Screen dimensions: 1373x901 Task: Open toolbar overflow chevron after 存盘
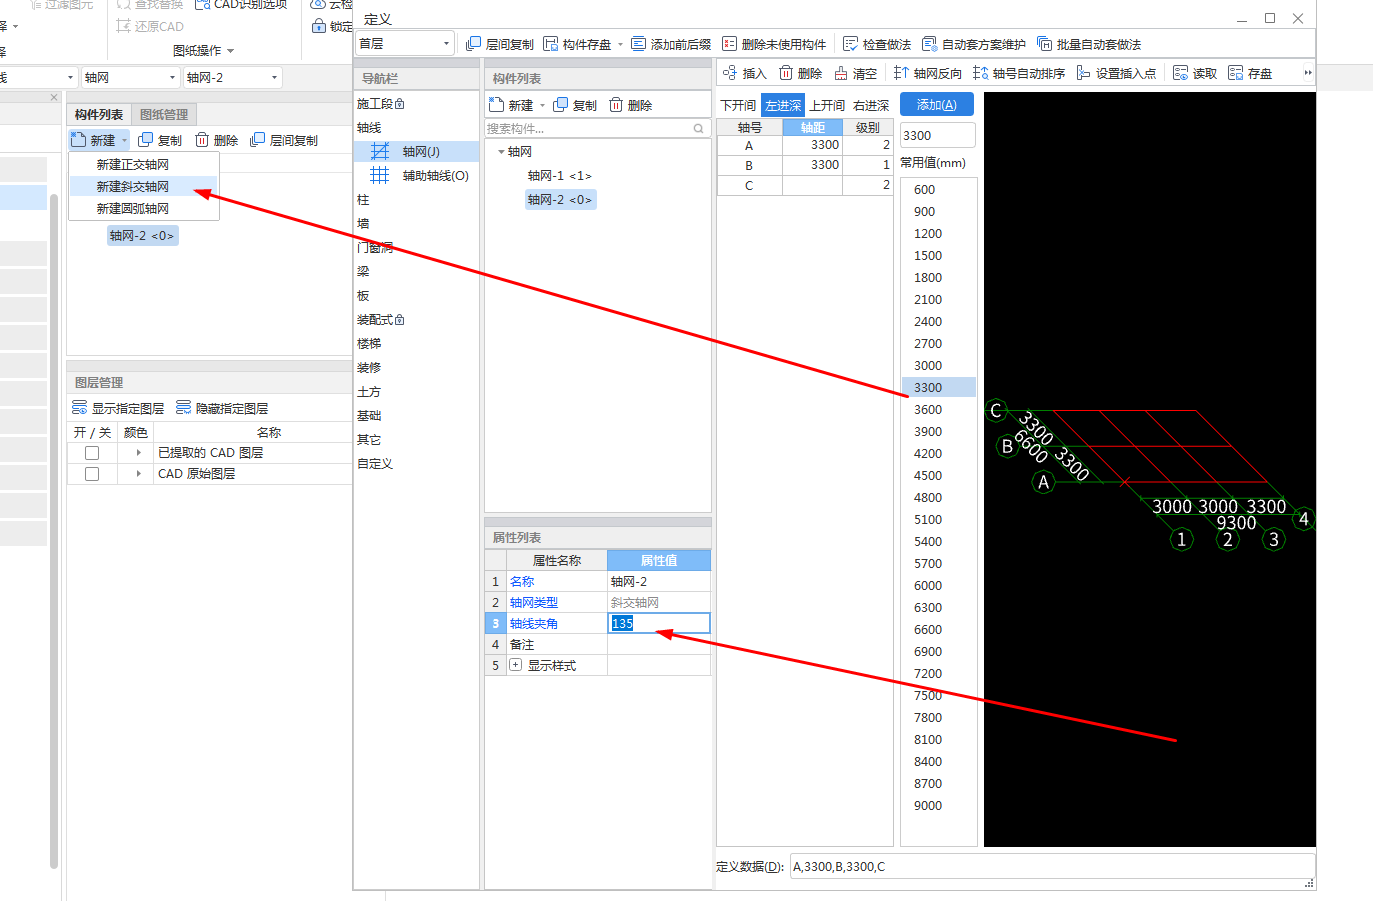[x=1307, y=73]
